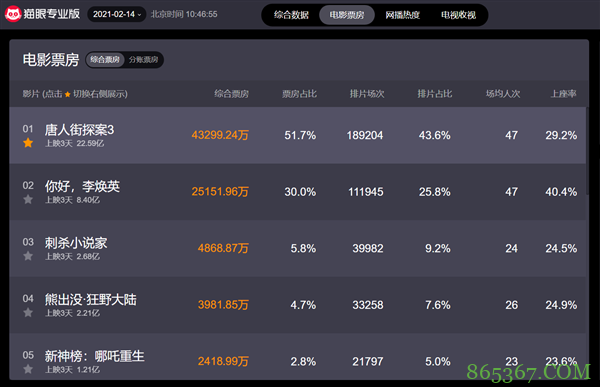This screenshot has height=387, width=600.
Task: Click the 43.6% screening share
Action: click(x=434, y=135)
